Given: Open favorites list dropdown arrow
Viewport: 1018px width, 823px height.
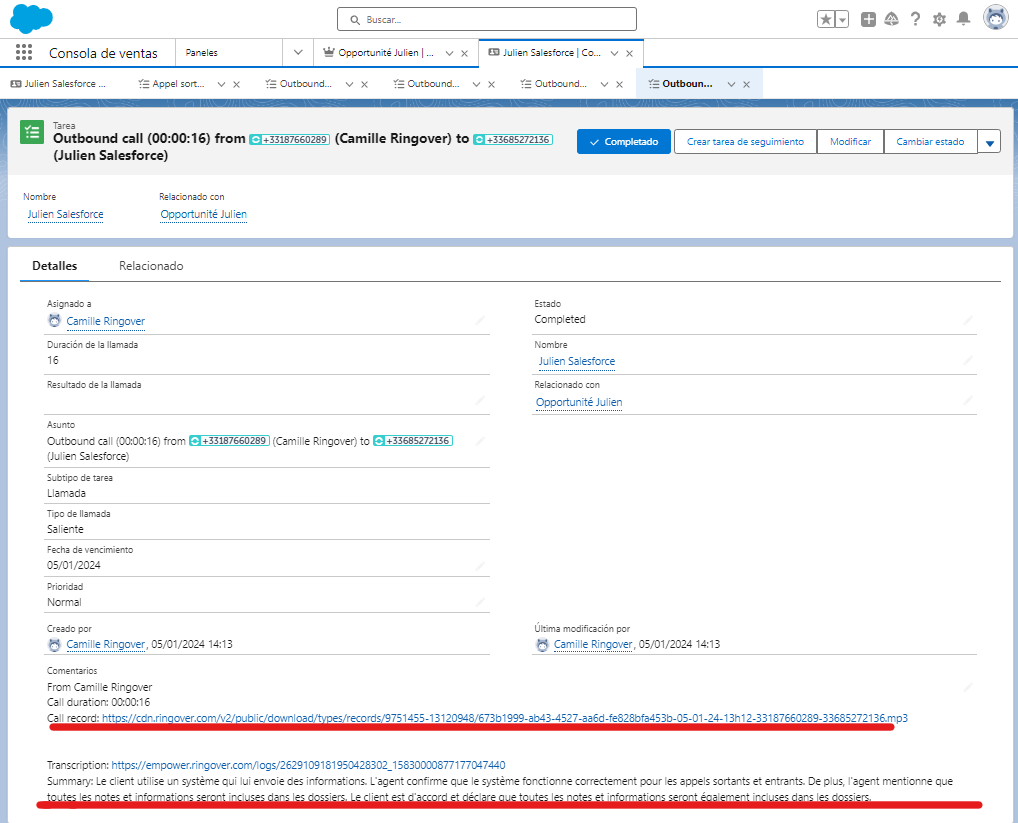Looking at the screenshot, I should (842, 19).
